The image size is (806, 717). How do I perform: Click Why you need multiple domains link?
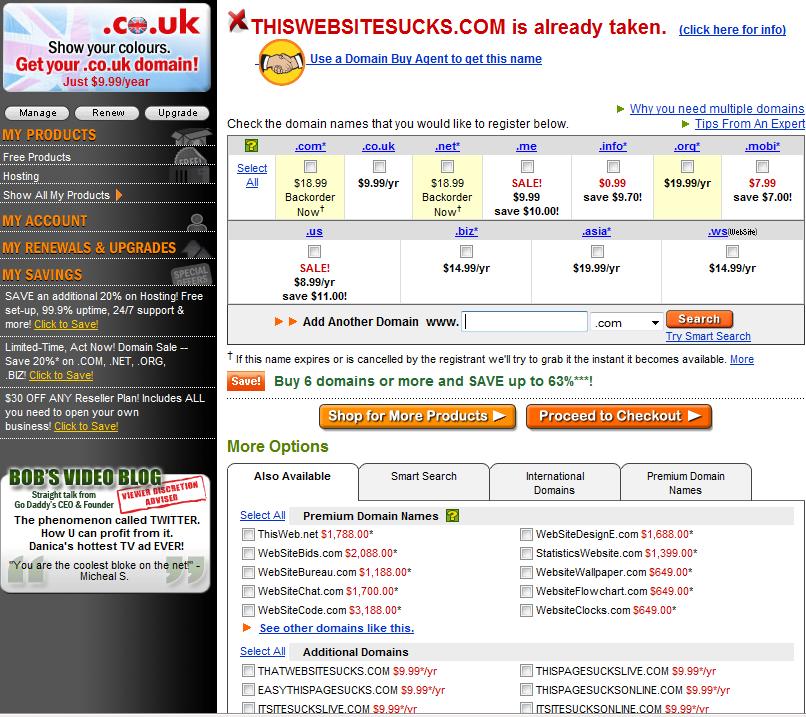point(717,109)
